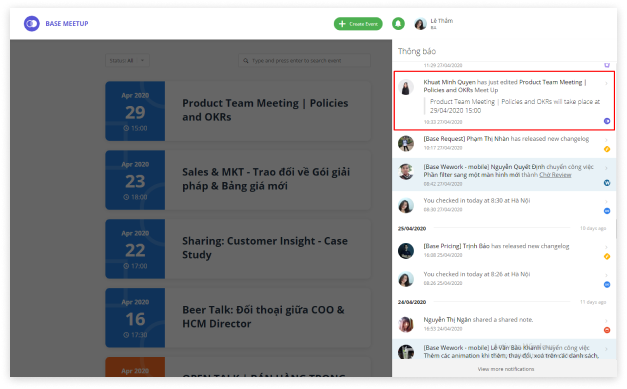Open the Sharing: Customer Insight event
Screen dimensions: 627x389
click(x=238, y=248)
